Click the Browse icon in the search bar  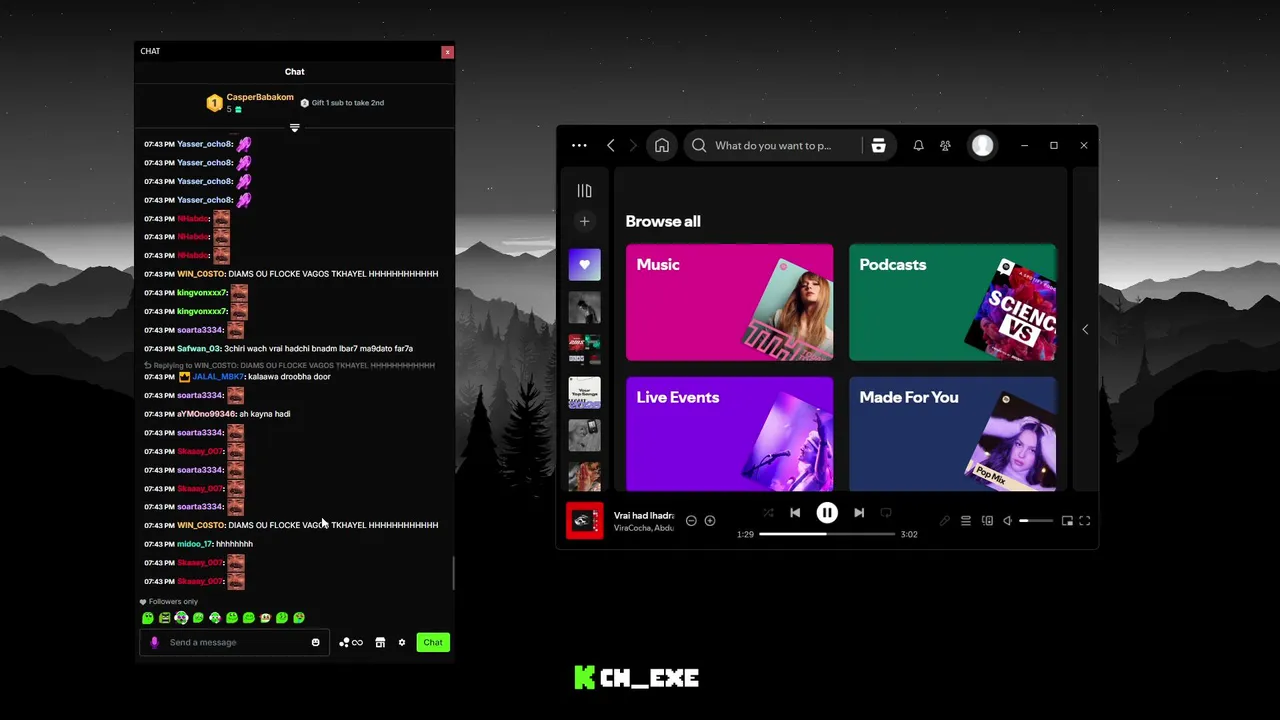click(x=878, y=145)
